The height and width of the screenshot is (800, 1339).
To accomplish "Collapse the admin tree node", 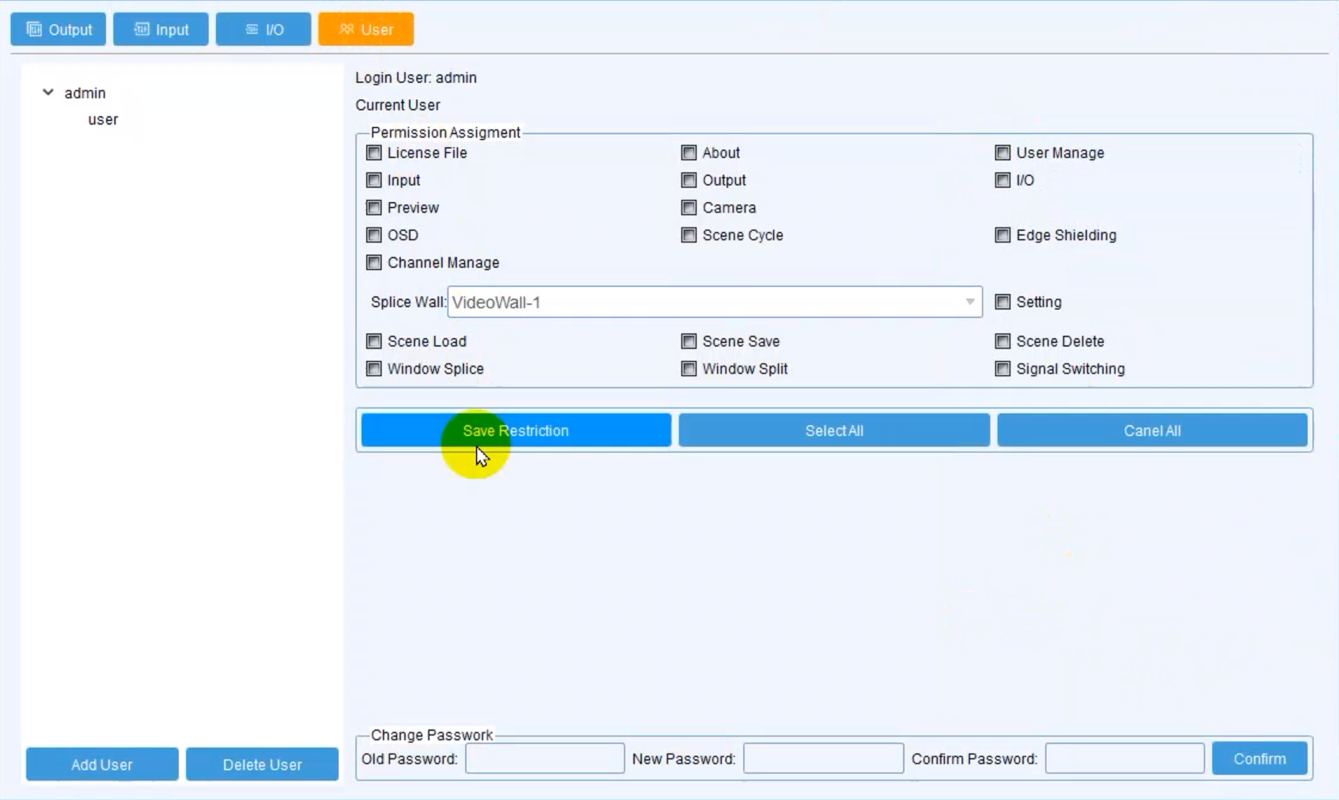I will point(47,92).
